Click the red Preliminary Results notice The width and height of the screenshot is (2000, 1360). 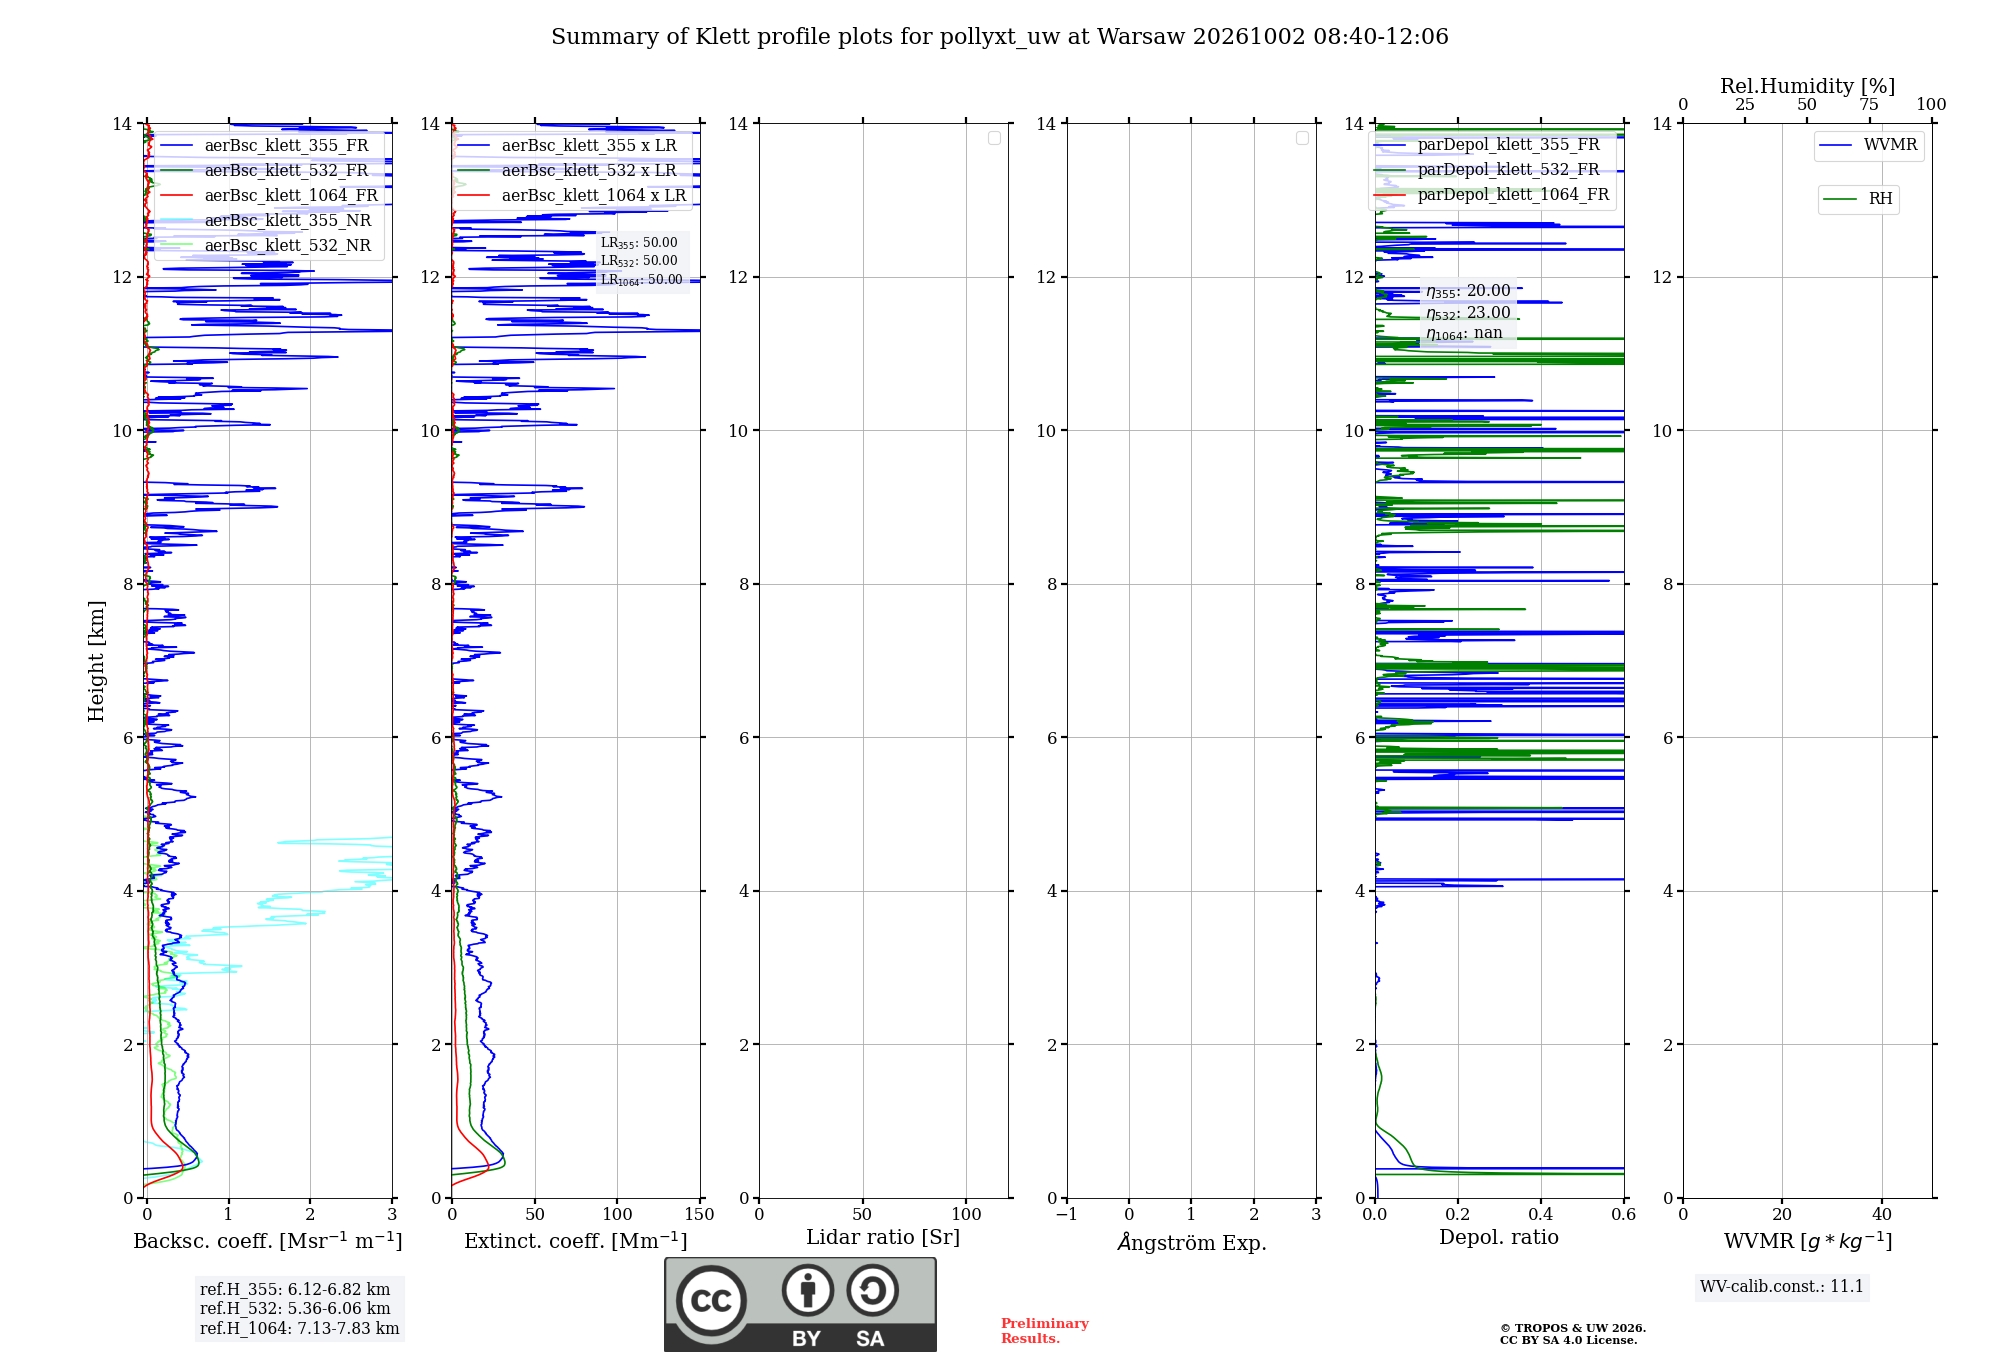(x=1045, y=1331)
